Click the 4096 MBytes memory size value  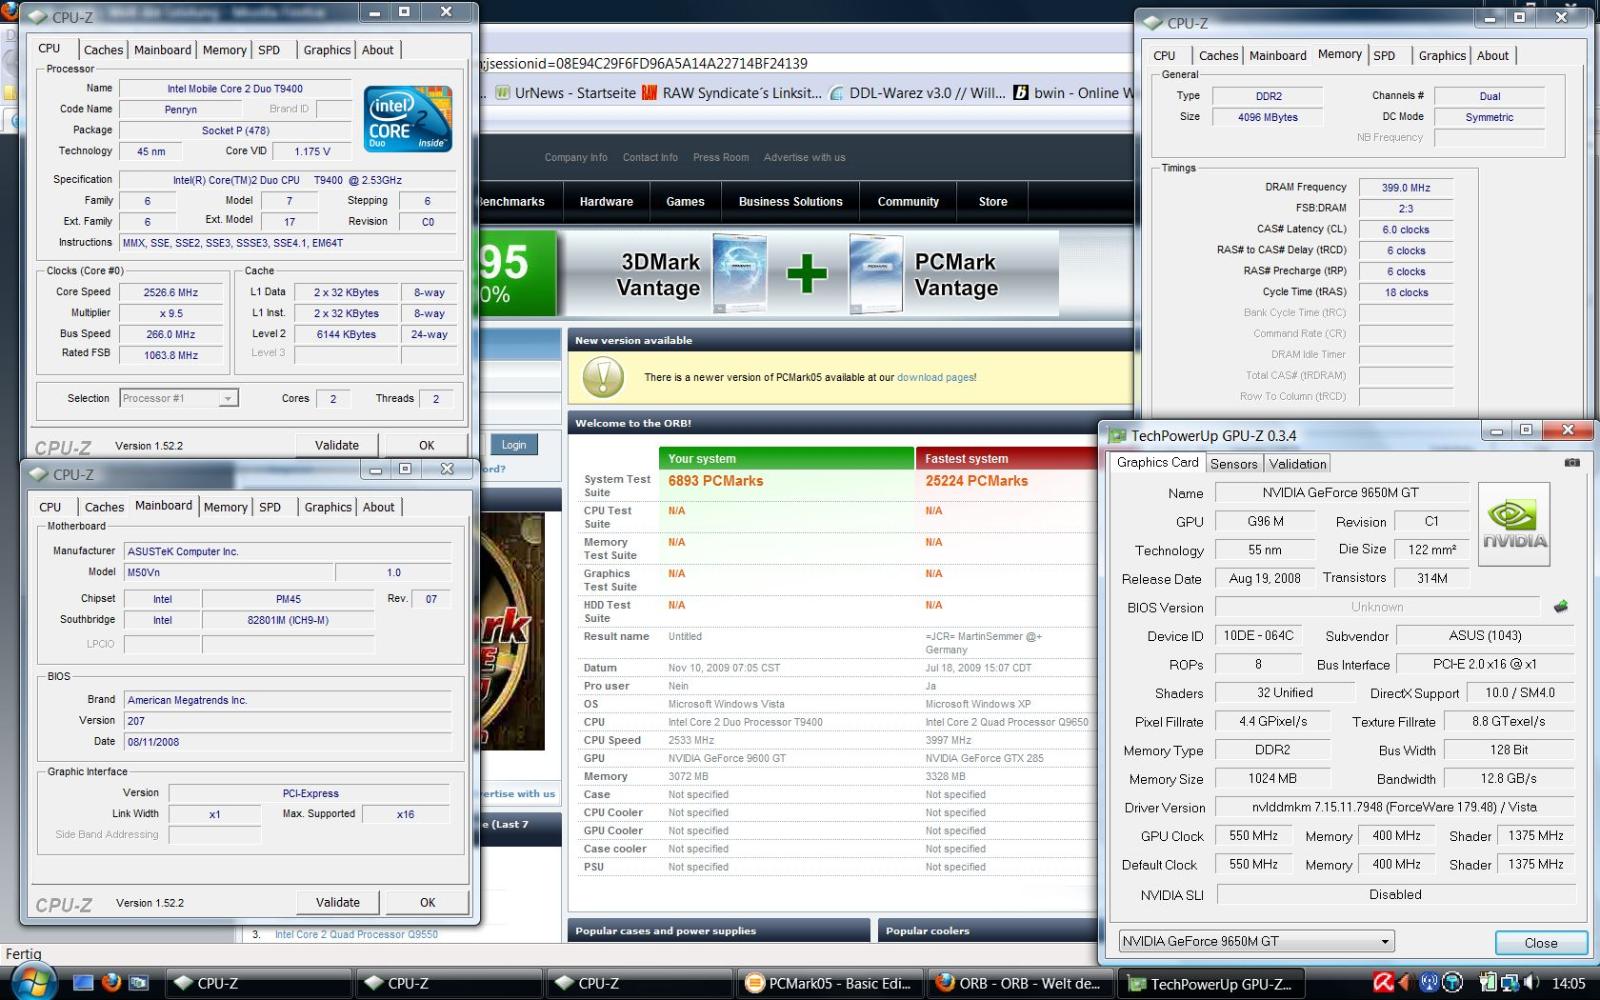[x=1267, y=117]
